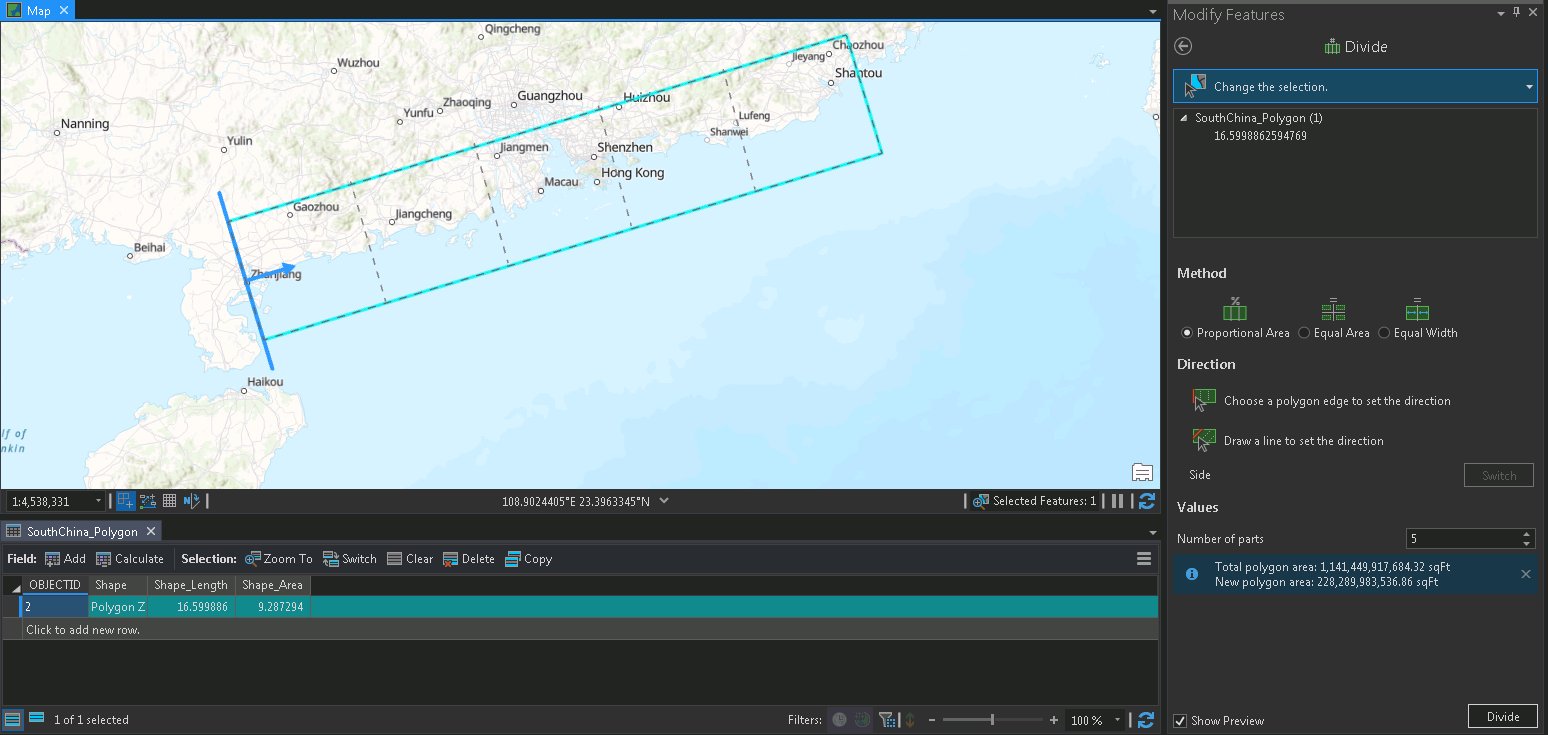Image resolution: width=1548 pixels, height=735 pixels.
Task: Click the Equal Area method icon
Action: point(1333,310)
